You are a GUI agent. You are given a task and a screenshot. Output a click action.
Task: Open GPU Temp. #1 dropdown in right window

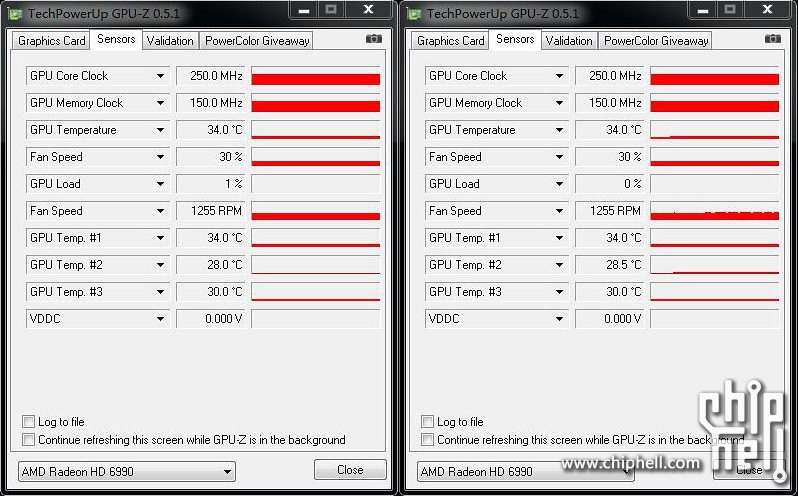pyautogui.click(x=497, y=238)
